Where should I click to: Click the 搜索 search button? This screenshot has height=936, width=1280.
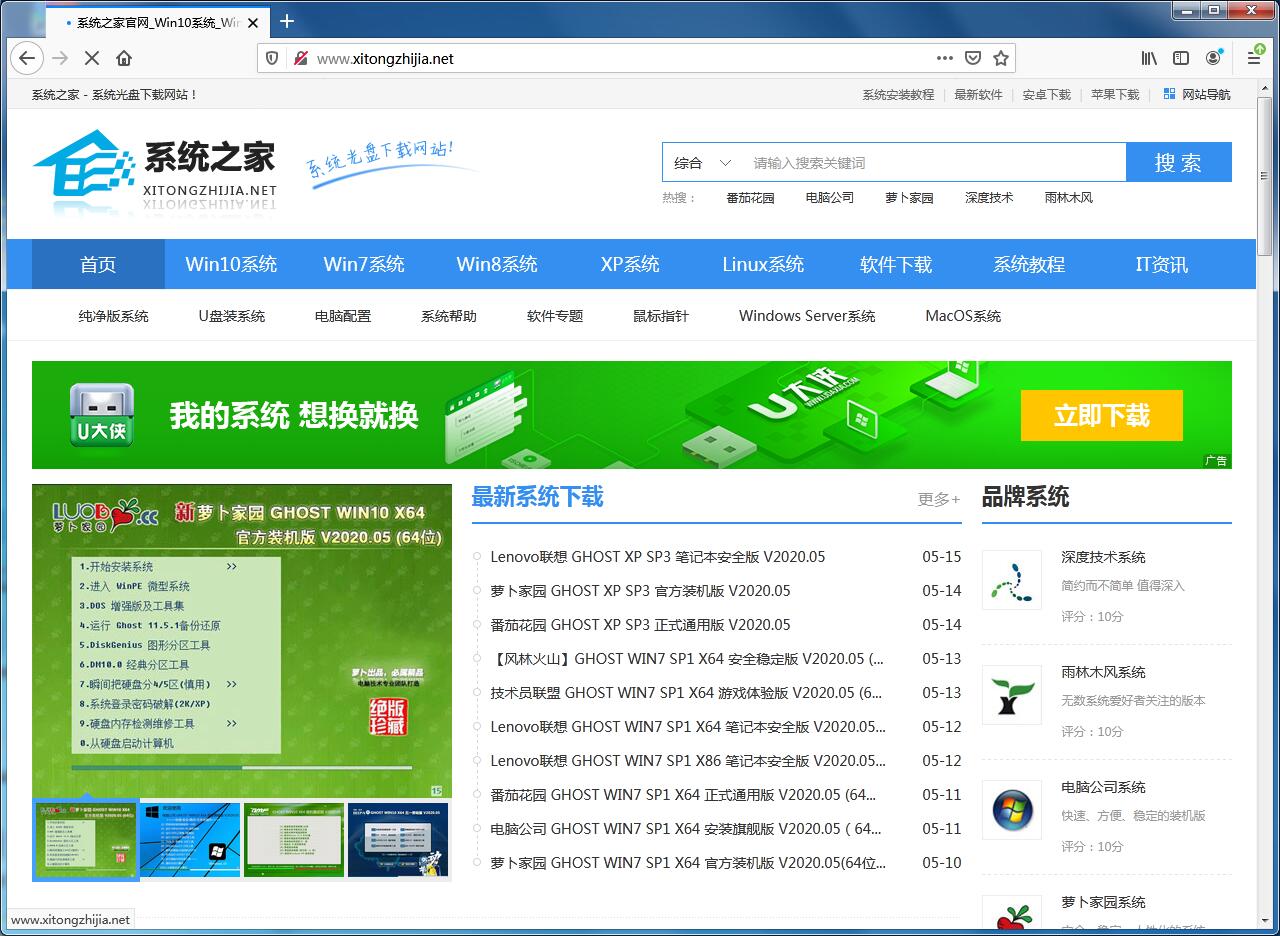click(x=1179, y=161)
